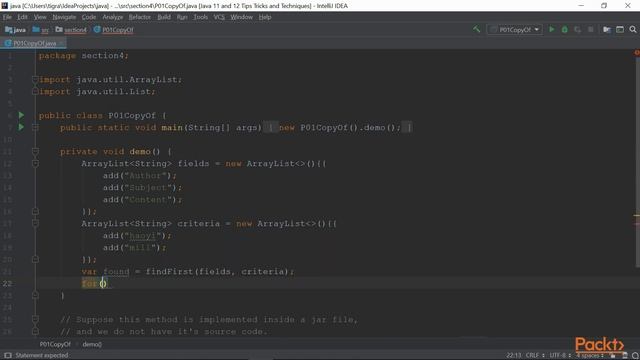Screen dimensions: 640x360
Task: Click src folder breadcrumb
Action: [41, 30]
